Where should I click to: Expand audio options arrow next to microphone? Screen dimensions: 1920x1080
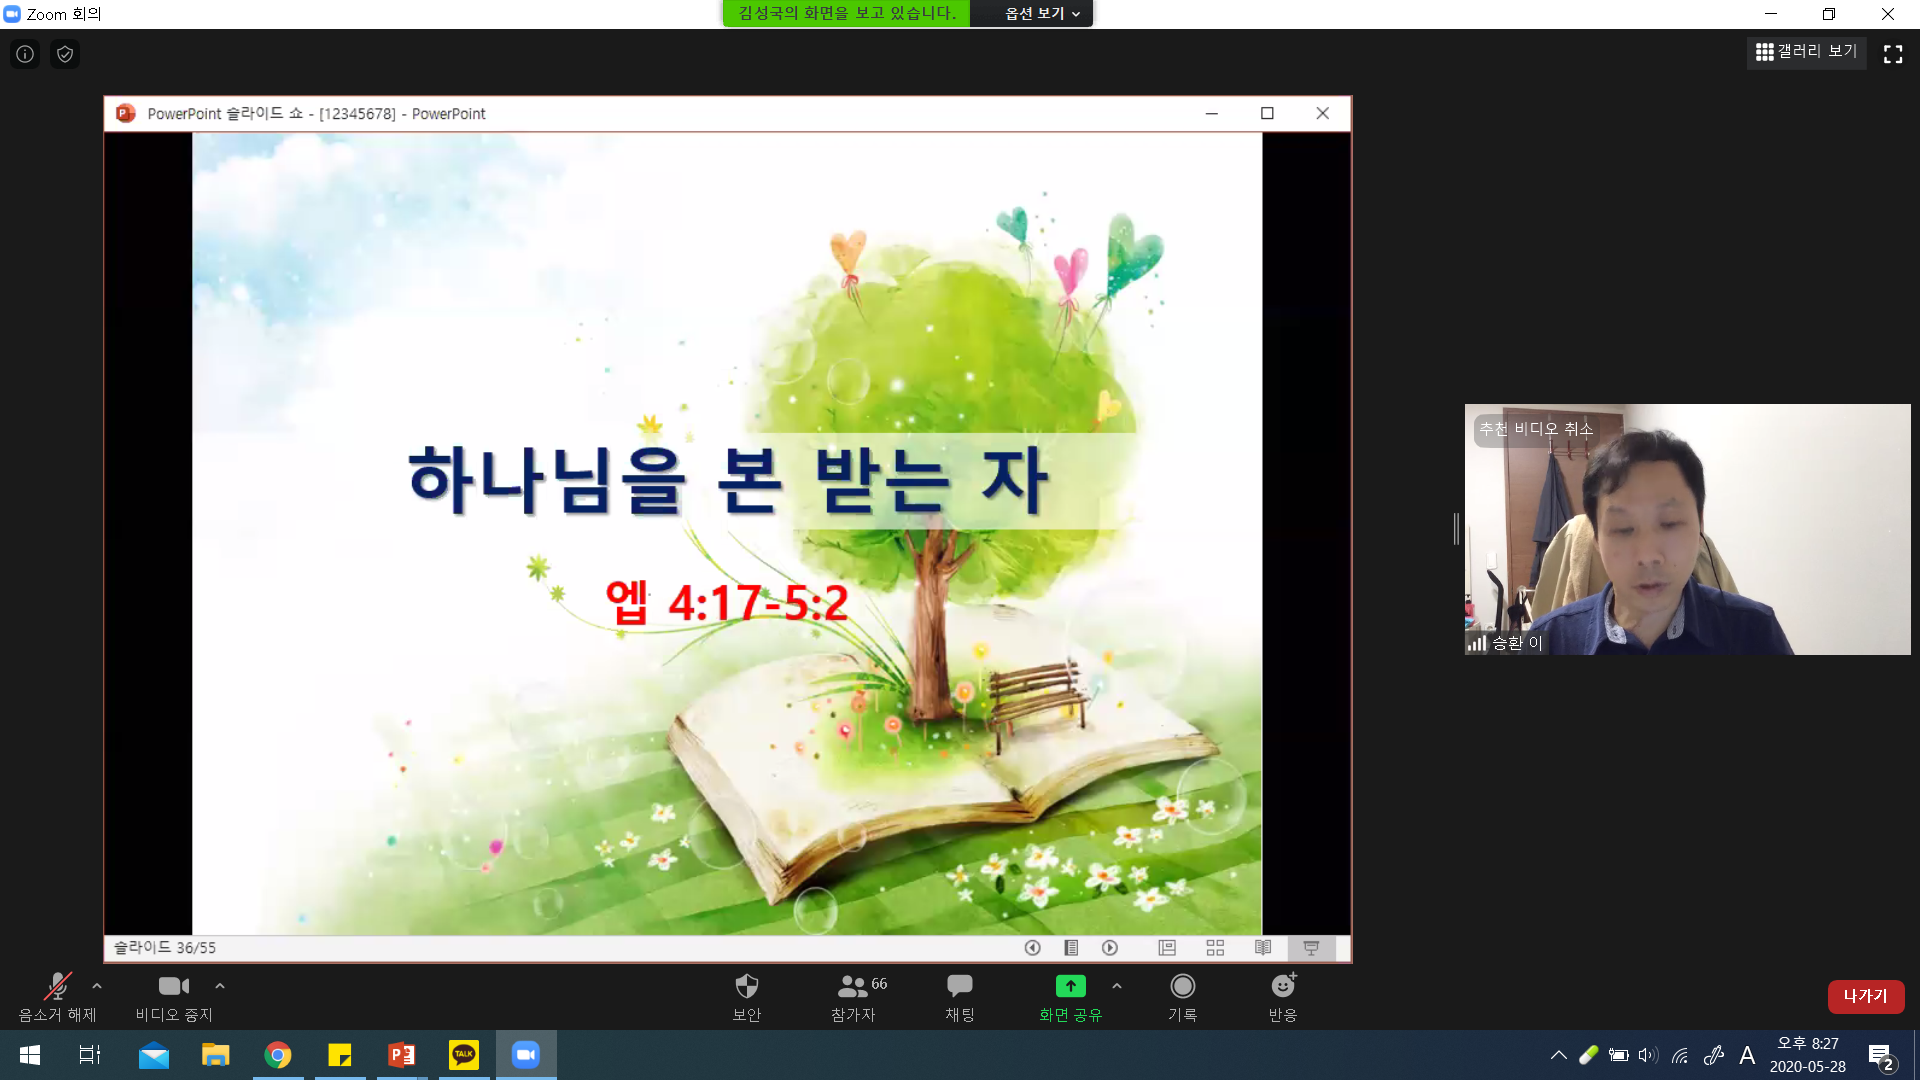coord(97,986)
